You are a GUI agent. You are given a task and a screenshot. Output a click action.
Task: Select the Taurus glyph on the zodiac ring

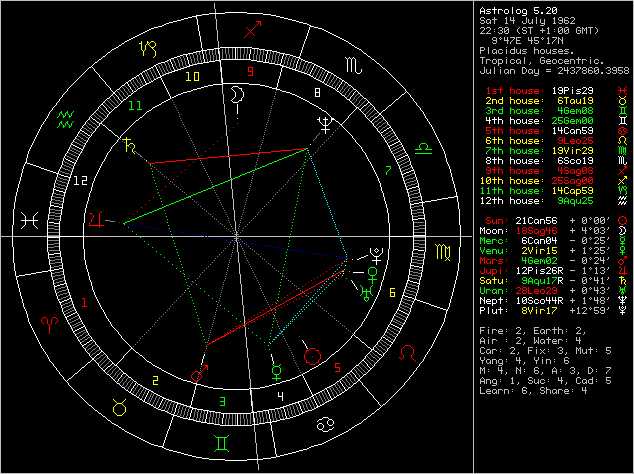click(x=120, y=406)
